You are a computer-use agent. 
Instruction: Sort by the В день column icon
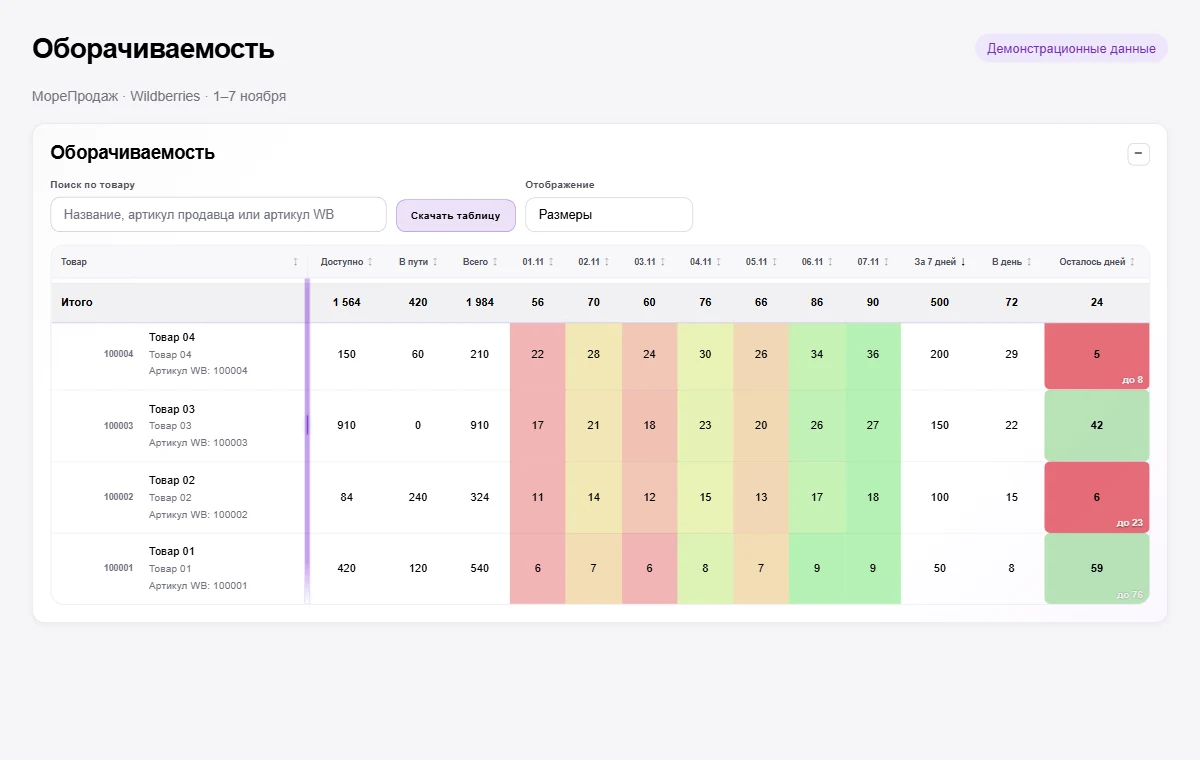click(x=1029, y=262)
